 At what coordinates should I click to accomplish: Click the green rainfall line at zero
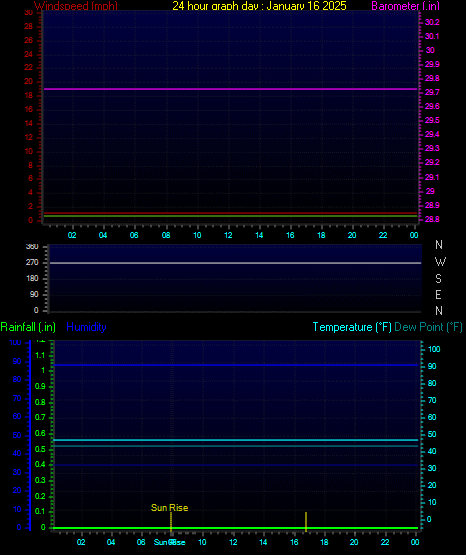pos(235,528)
